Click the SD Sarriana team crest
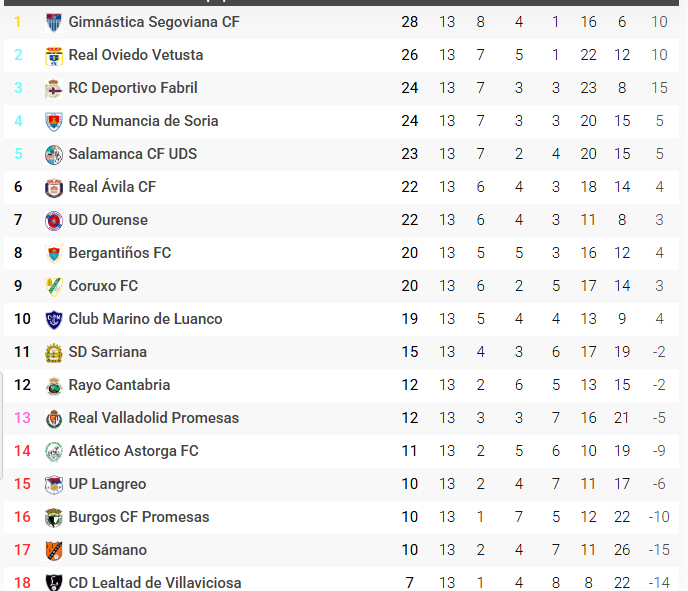Image resolution: width=688 pixels, height=591 pixels. pos(54,353)
